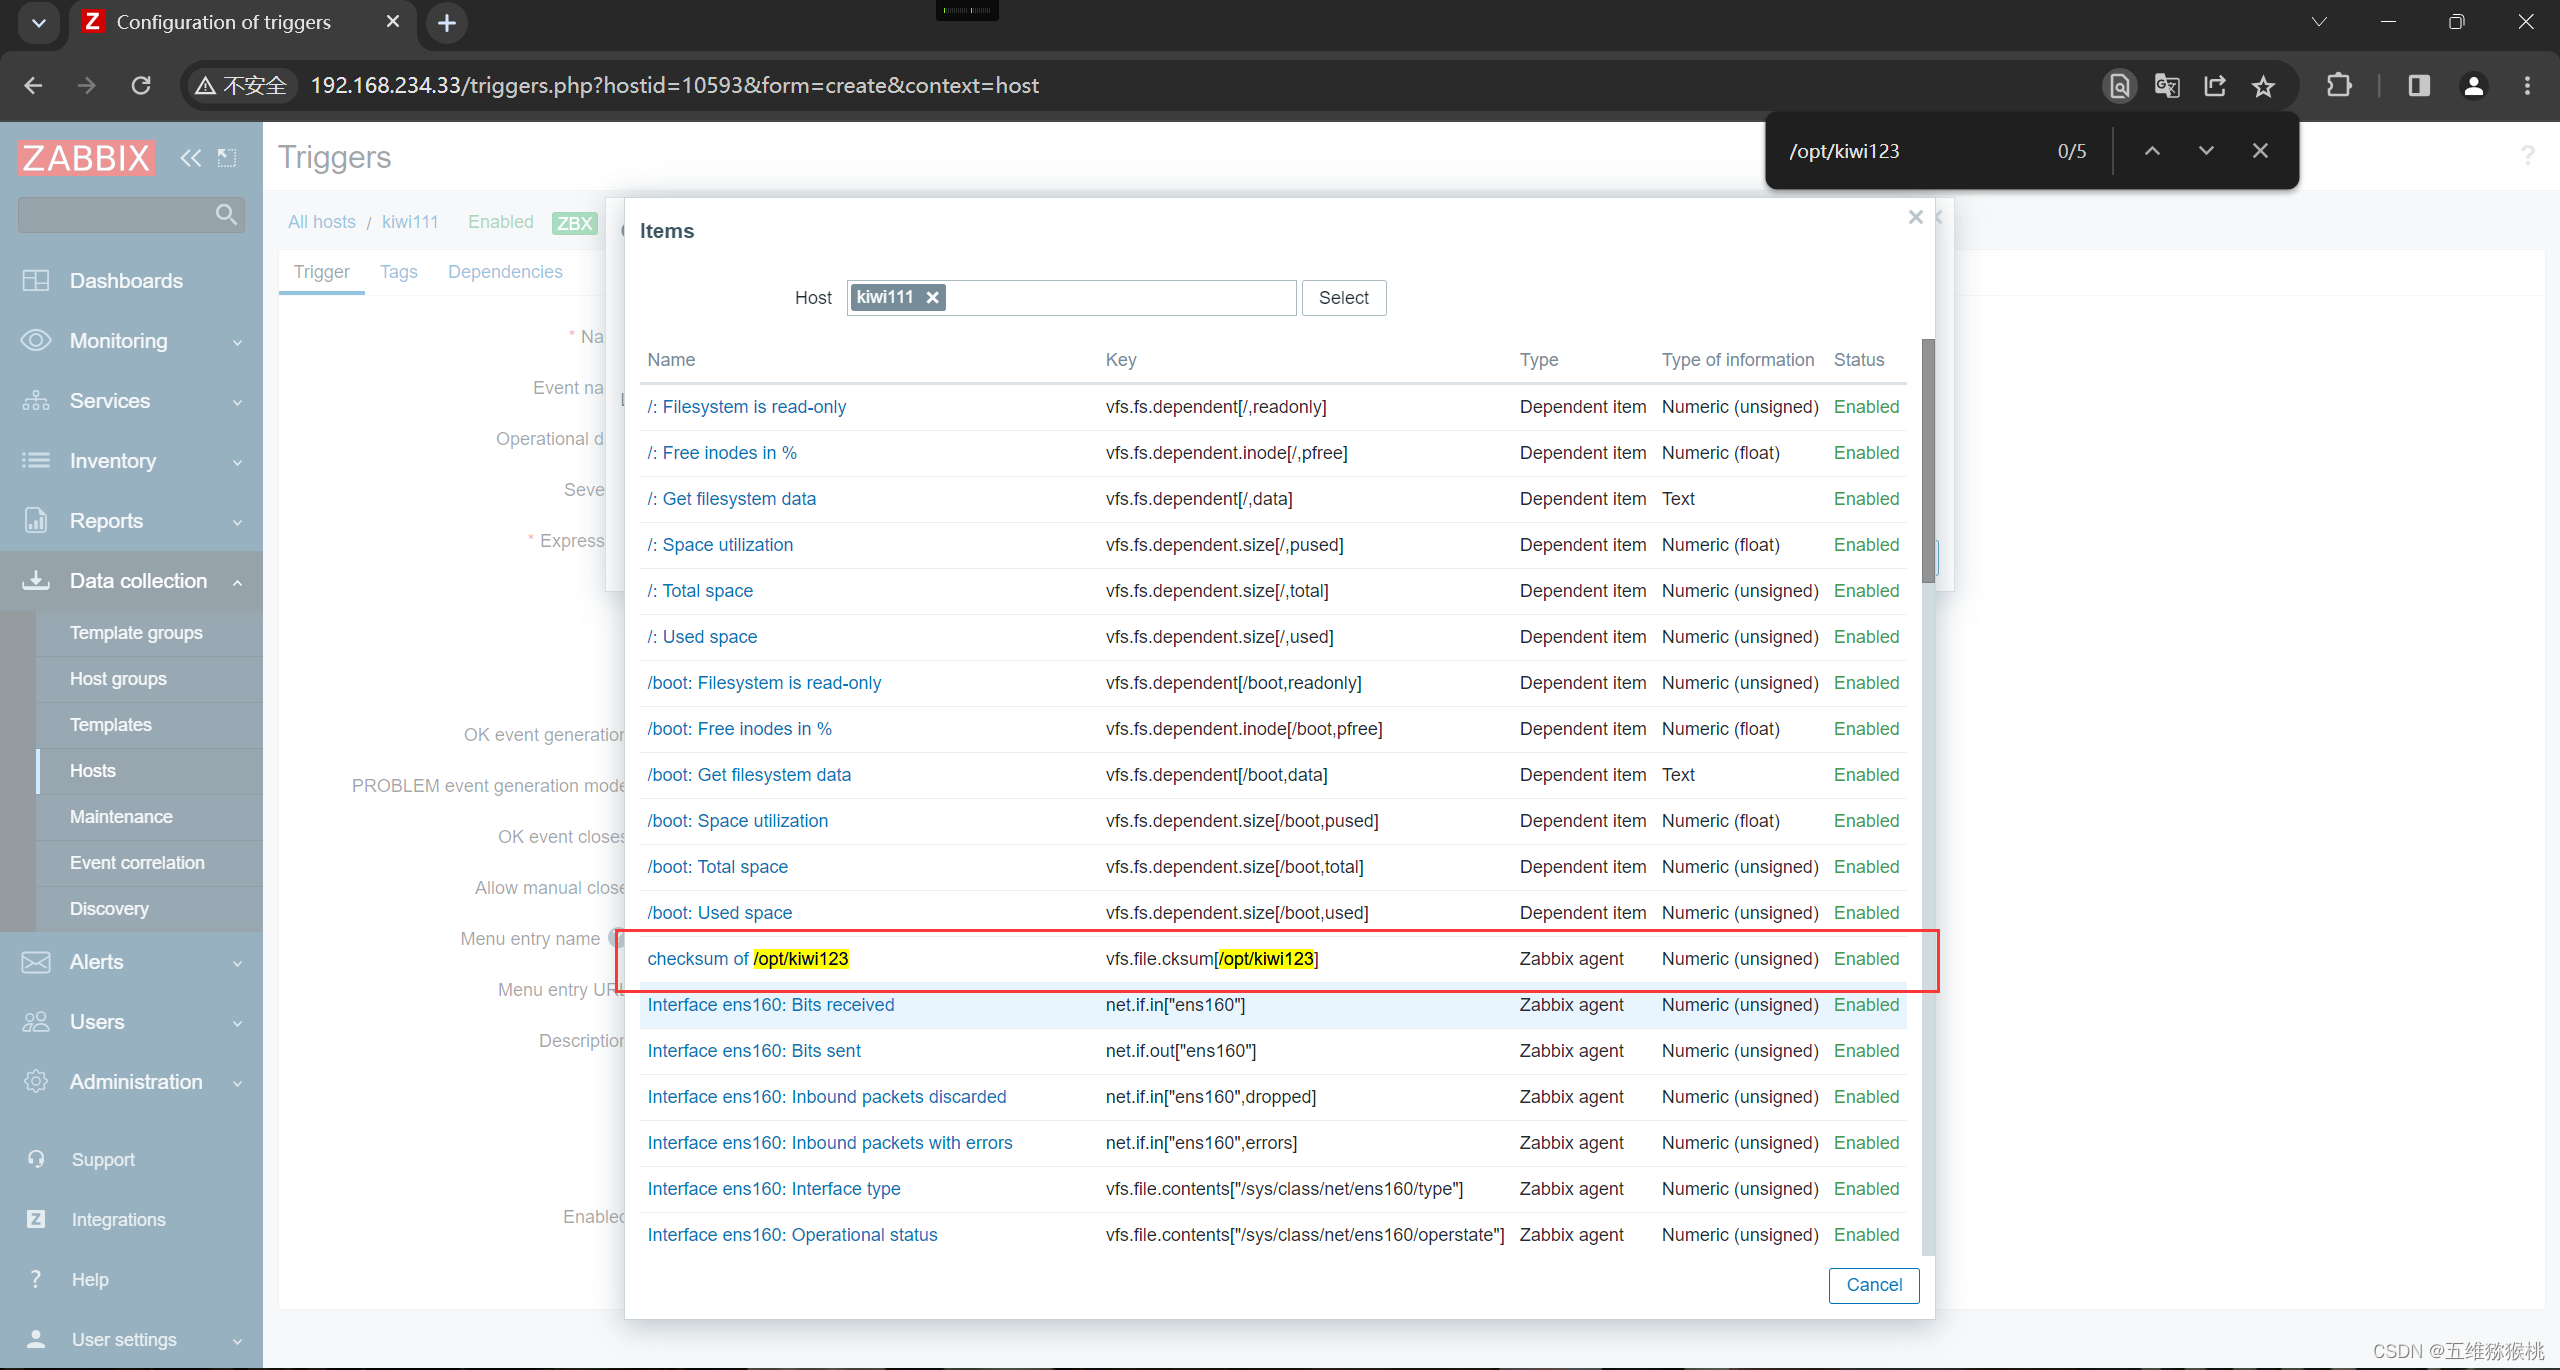Click the address bar URL
Image resolution: width=2560 pixels, height=1370 pixels.
click(674, 86)
